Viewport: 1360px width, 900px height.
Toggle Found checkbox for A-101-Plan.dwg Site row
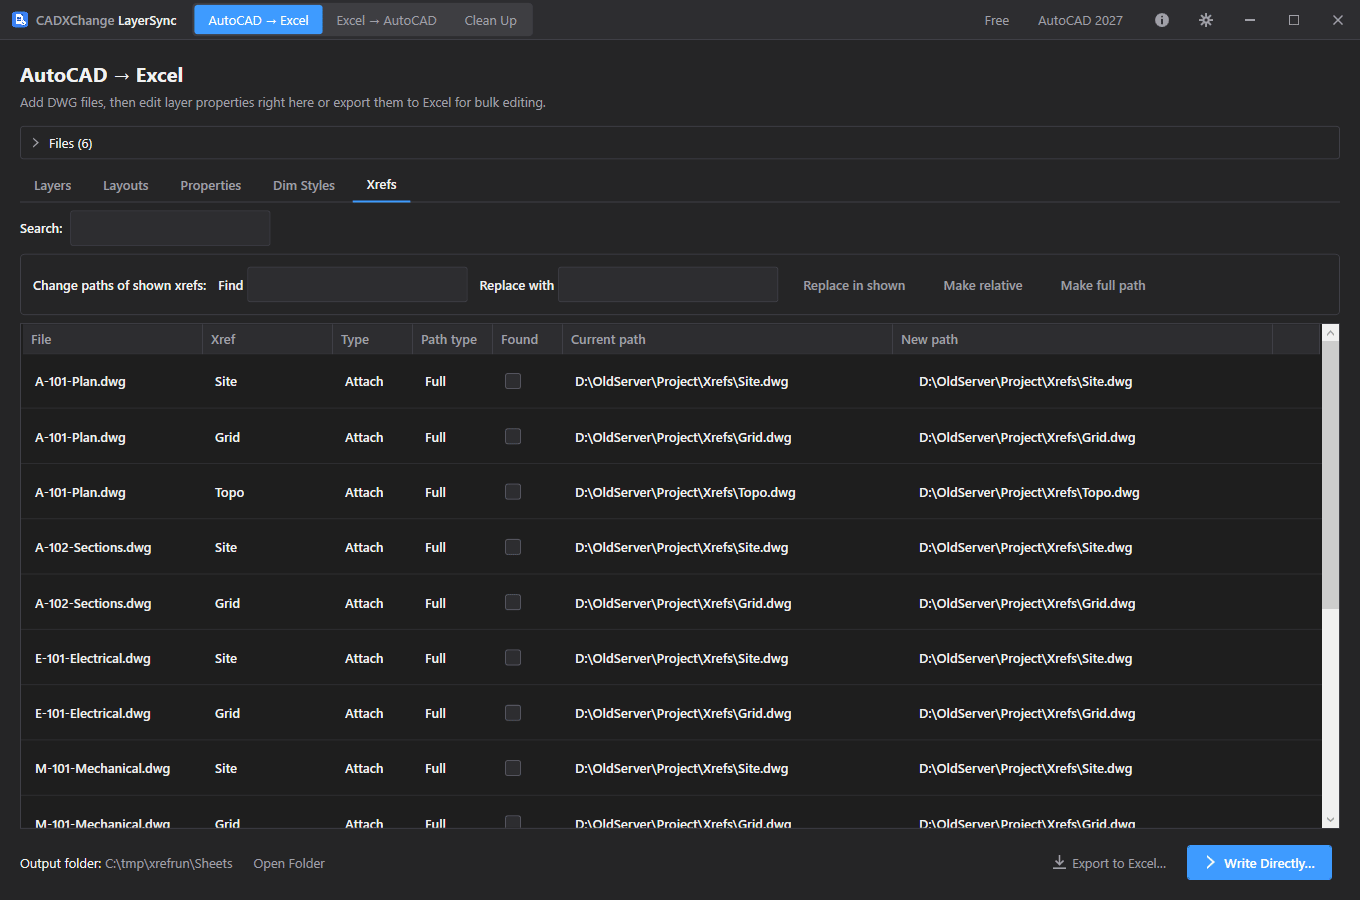513,381
